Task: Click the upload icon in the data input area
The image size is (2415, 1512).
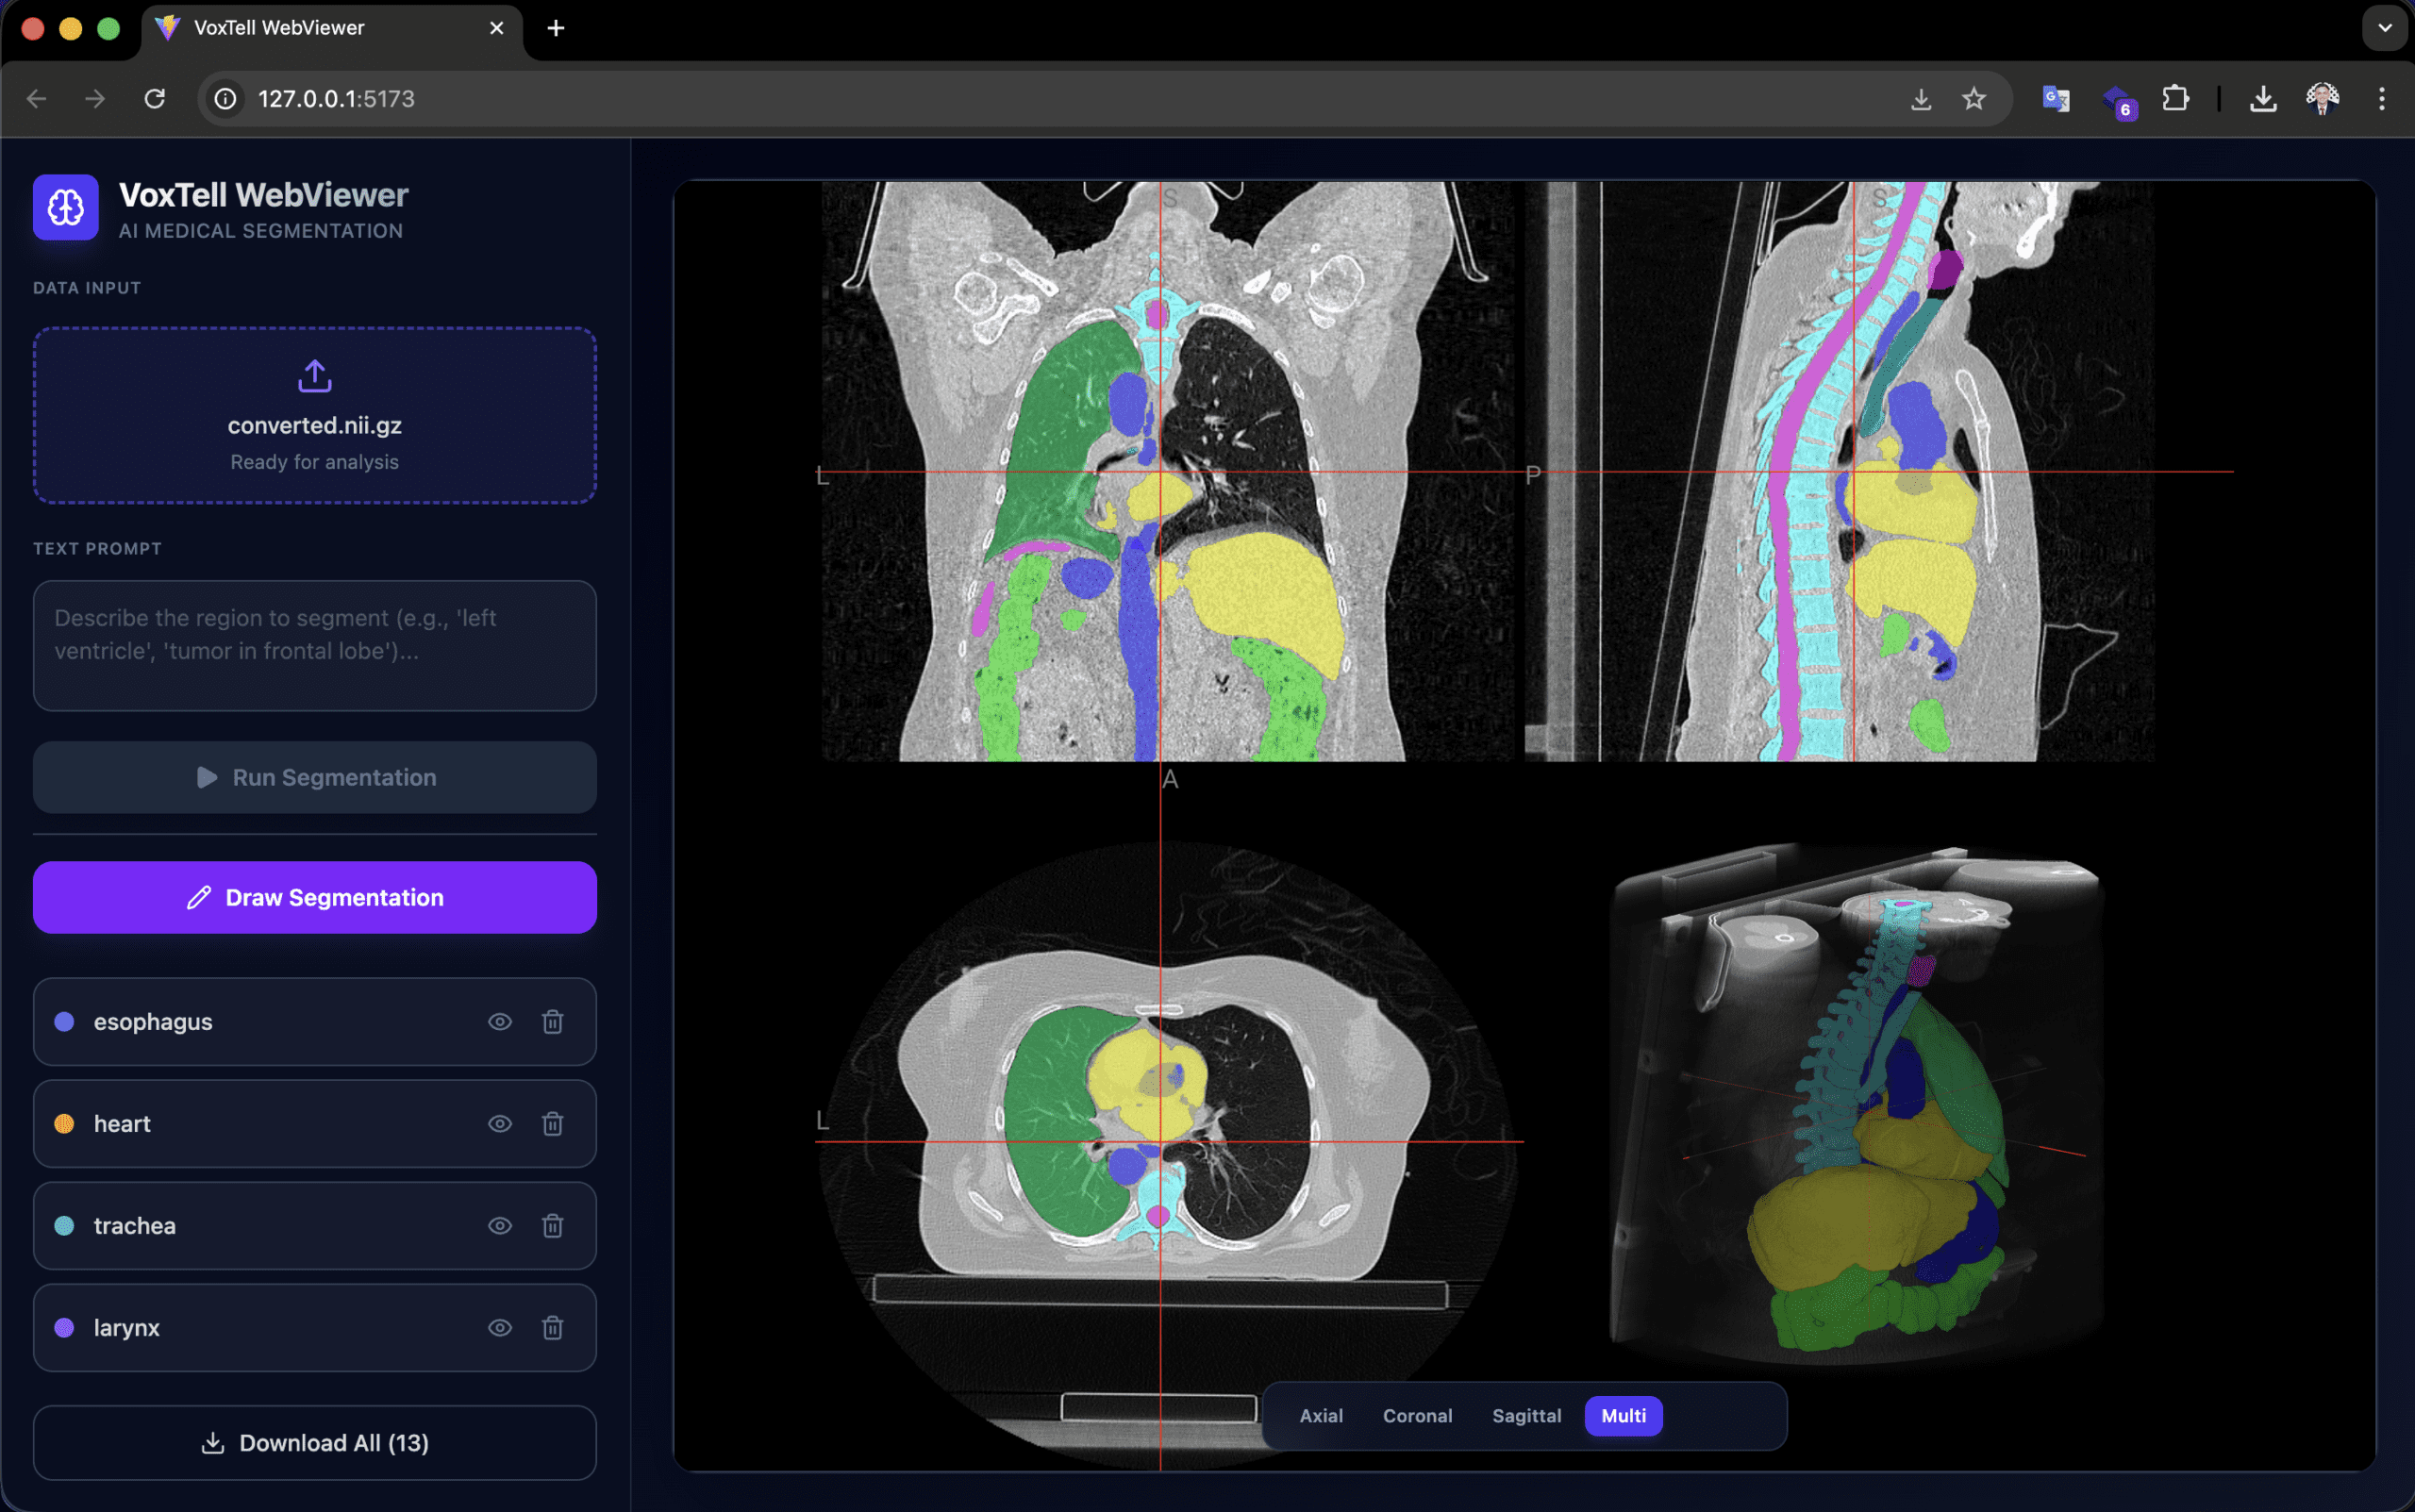Action: pos(313,376)
